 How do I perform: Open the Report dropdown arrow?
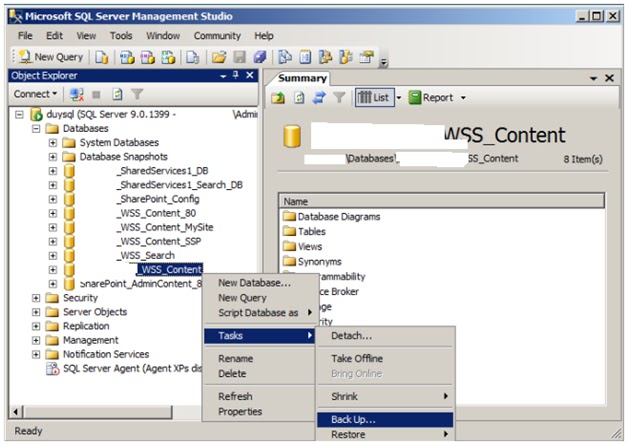click(463, 97)
